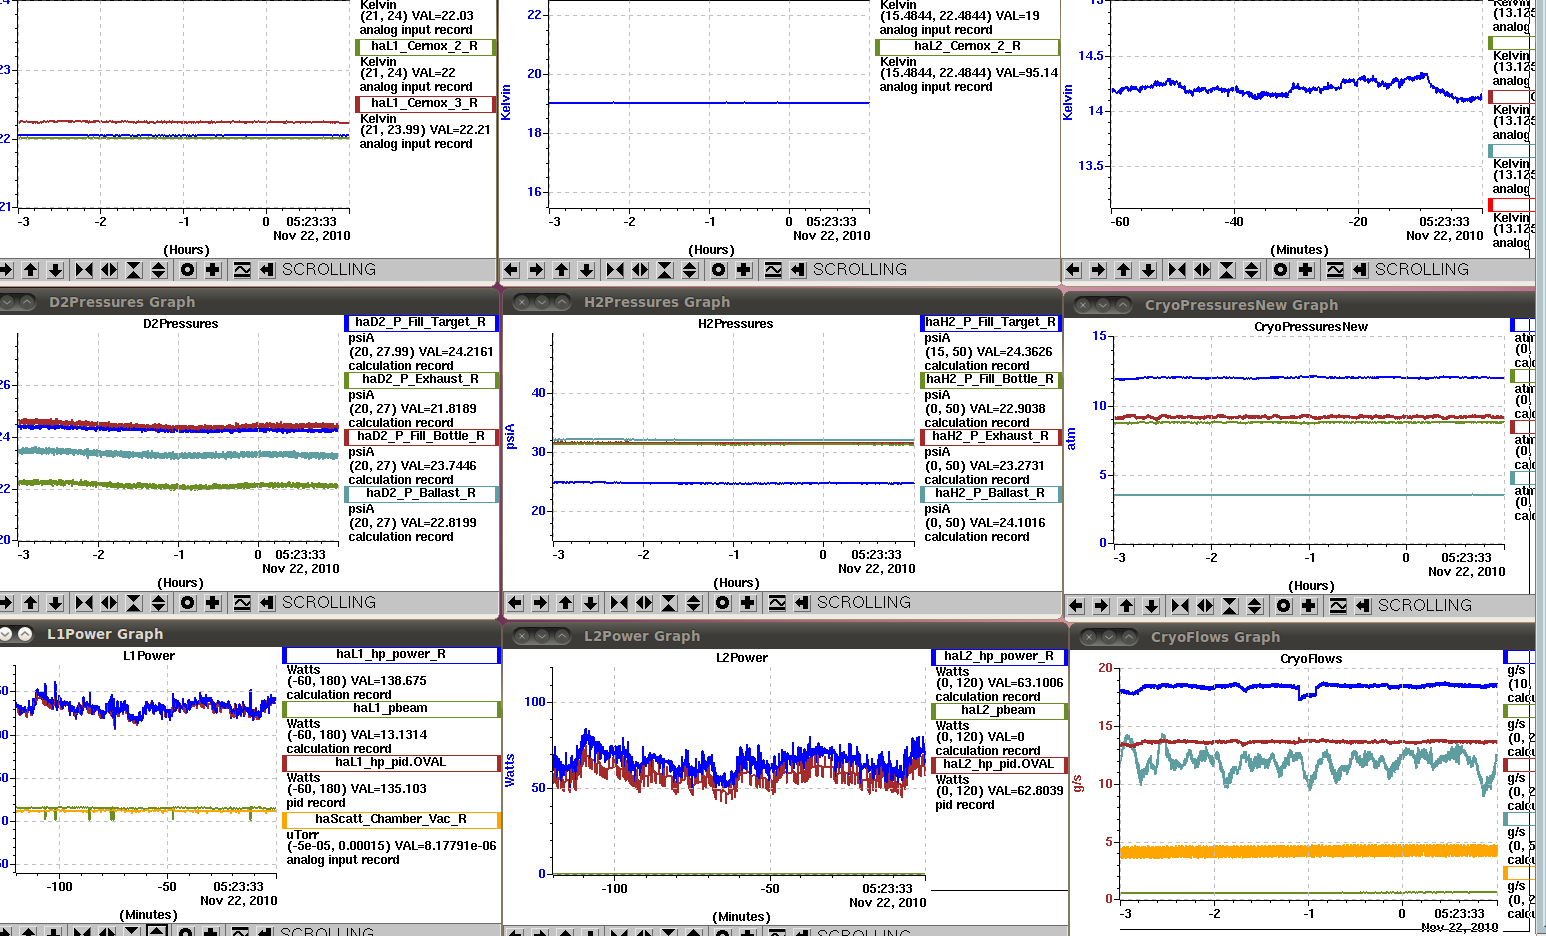
Task: Click waveform refresh icon in D2Pressures toolbar
Action: tap(242, 603)
